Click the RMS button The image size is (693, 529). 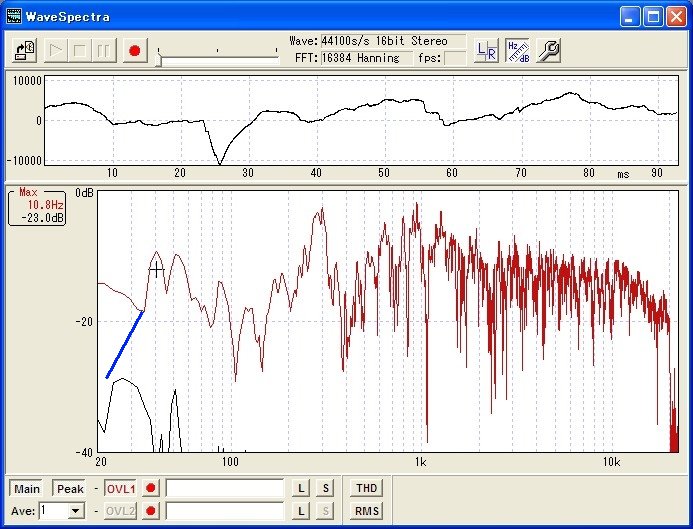[x=366, y=511]
